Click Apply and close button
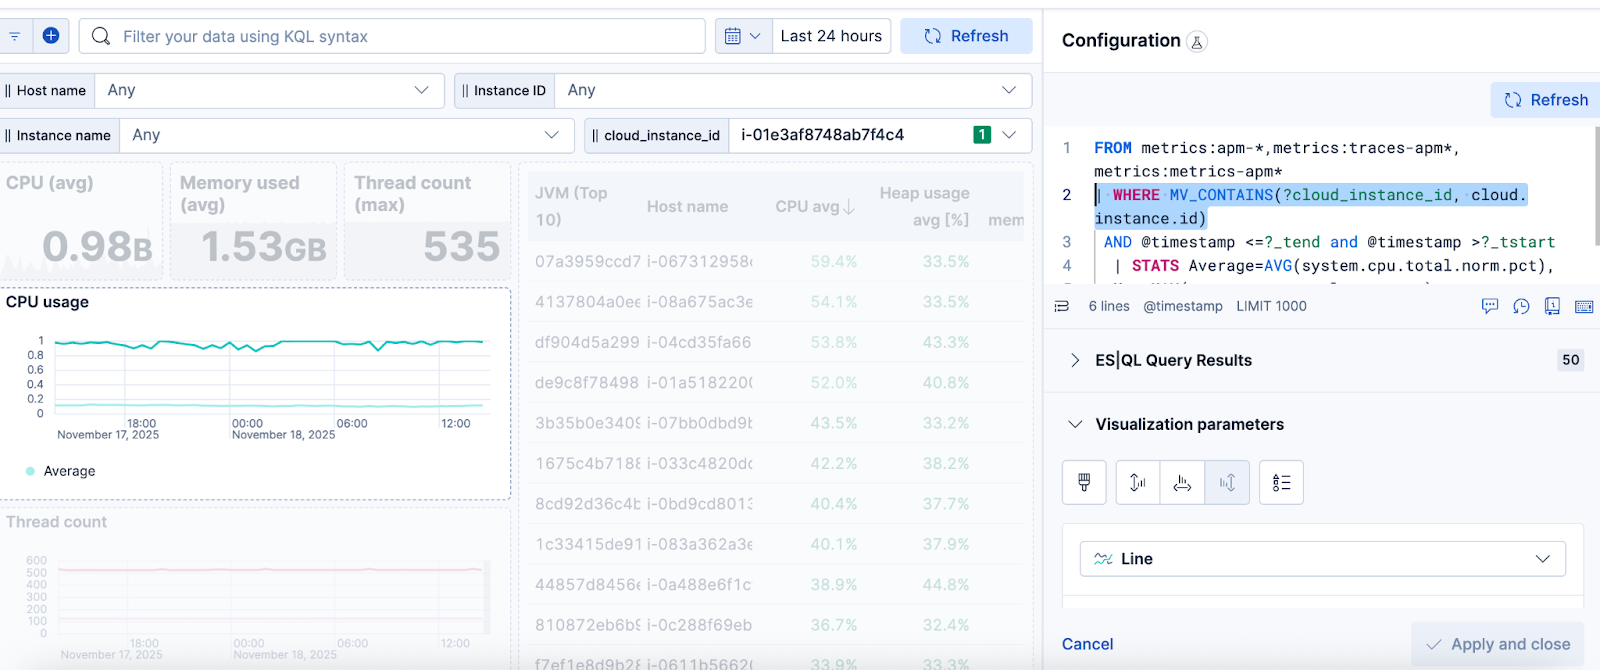The width and height of the screenshot is (1600, 670). (x=1497, y=644)
